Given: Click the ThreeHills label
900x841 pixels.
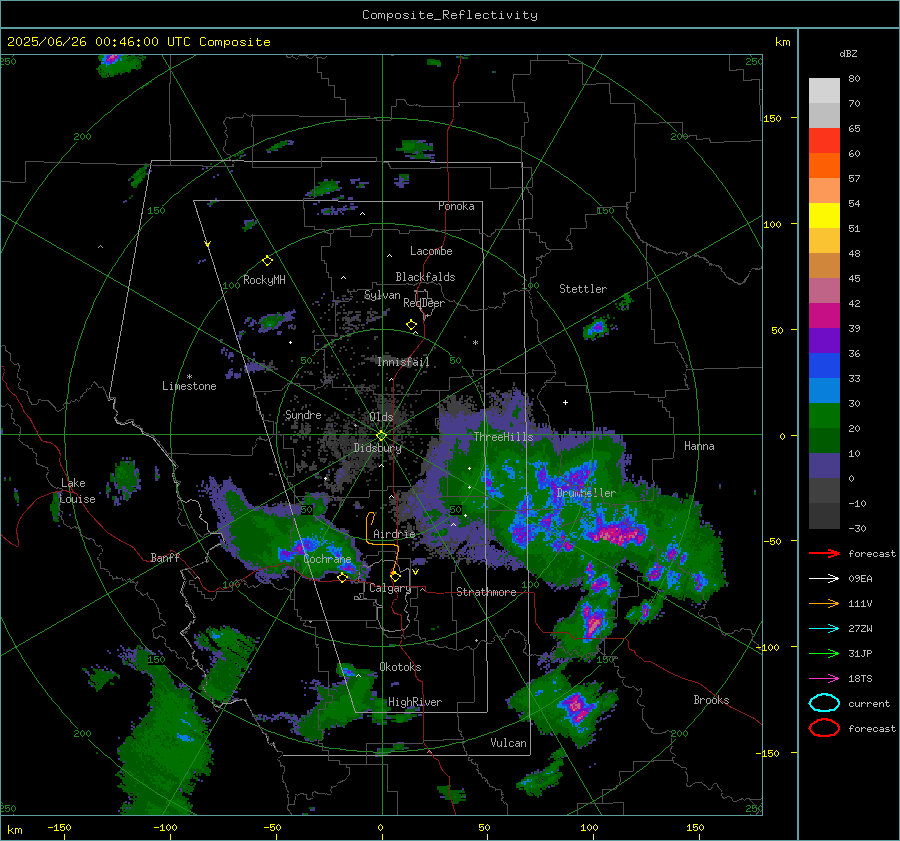Looking at the screenshot, I should (503, 437).
